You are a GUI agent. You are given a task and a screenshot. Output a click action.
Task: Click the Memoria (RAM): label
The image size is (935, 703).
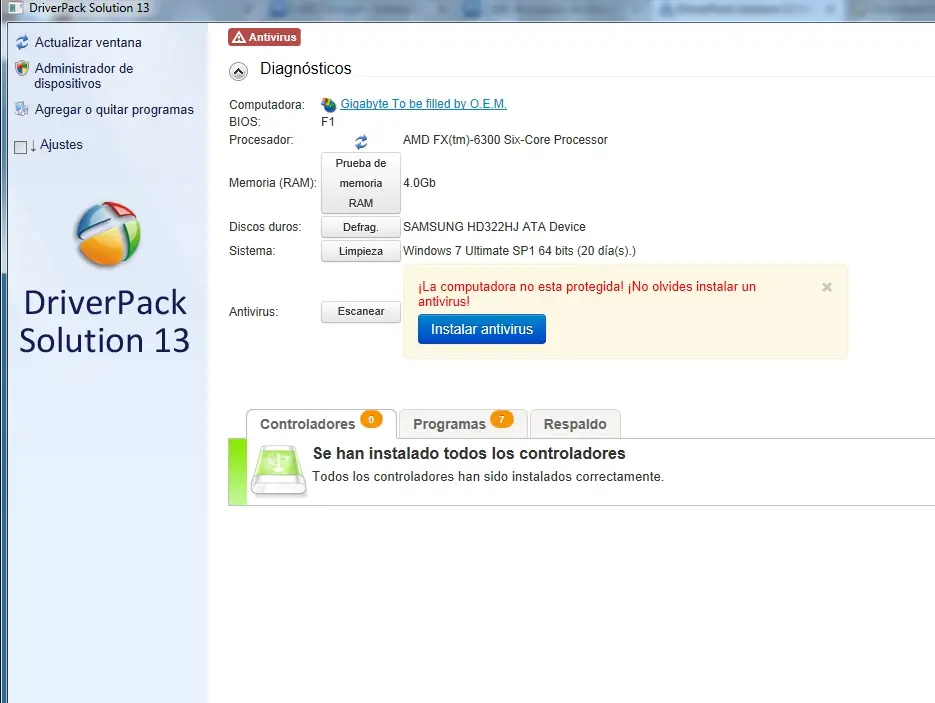click(x=273, y=183)
